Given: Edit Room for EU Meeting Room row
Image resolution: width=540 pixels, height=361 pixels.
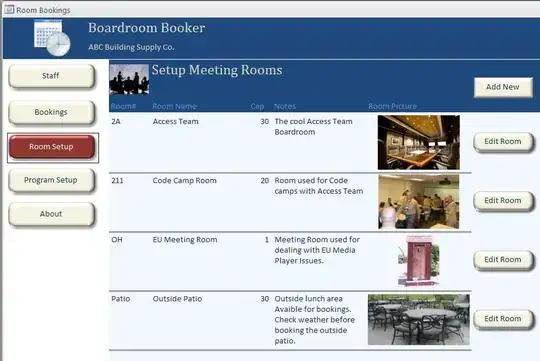Looking at the screenshot, I should click(x=503, y=260).
